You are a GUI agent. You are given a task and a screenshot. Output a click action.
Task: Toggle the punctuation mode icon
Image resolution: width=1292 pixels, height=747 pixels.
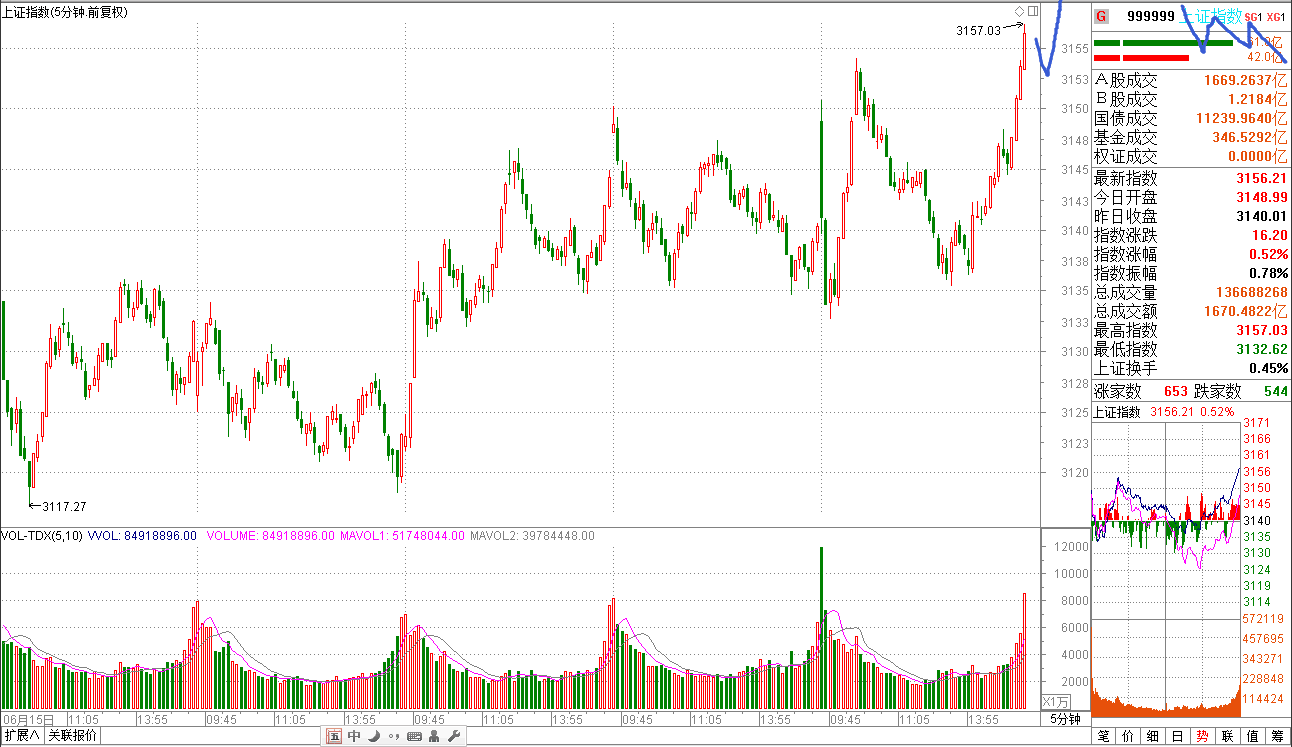pyautogui.click(x=394, y=737)
